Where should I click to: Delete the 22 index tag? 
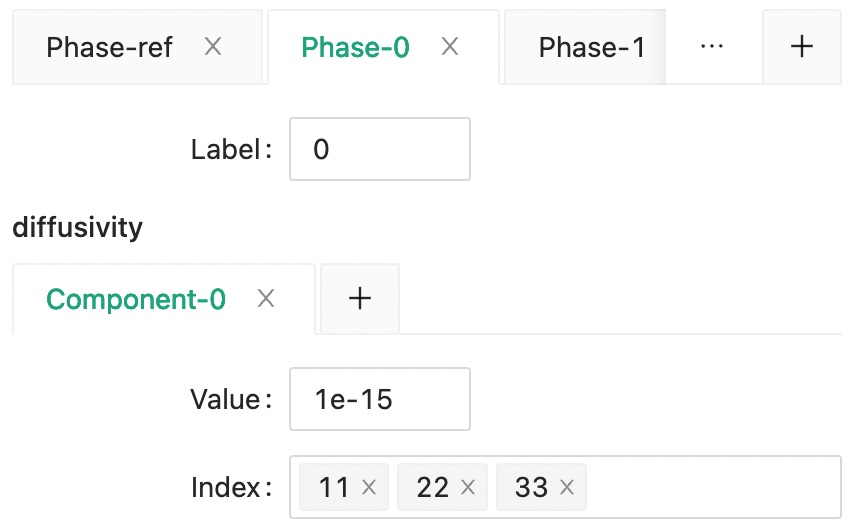(467, 488)
